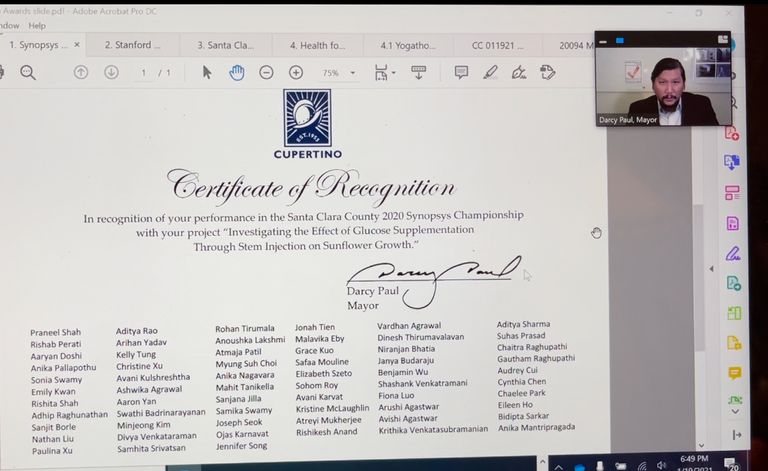This screenshot has width=768, height=471.
Task: Click the scrolling mode toolbar icon
Action: pyautogui.click(x=418, y=72)
